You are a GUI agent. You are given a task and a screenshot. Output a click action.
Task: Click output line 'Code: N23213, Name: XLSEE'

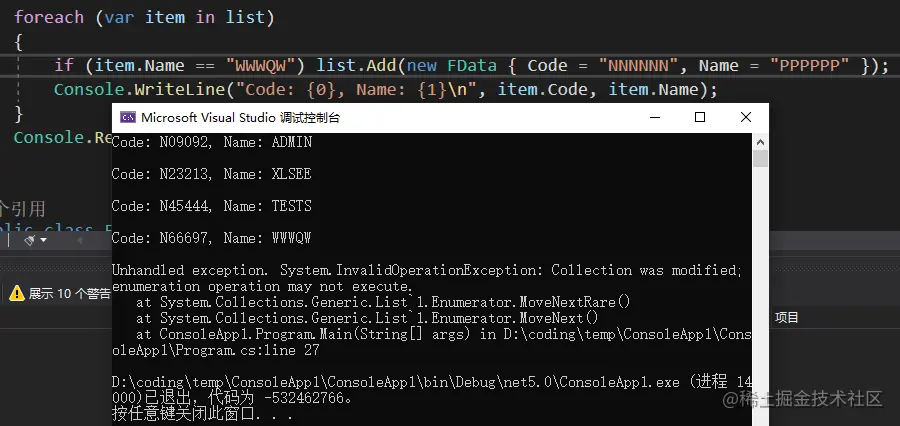pos(212,174)
